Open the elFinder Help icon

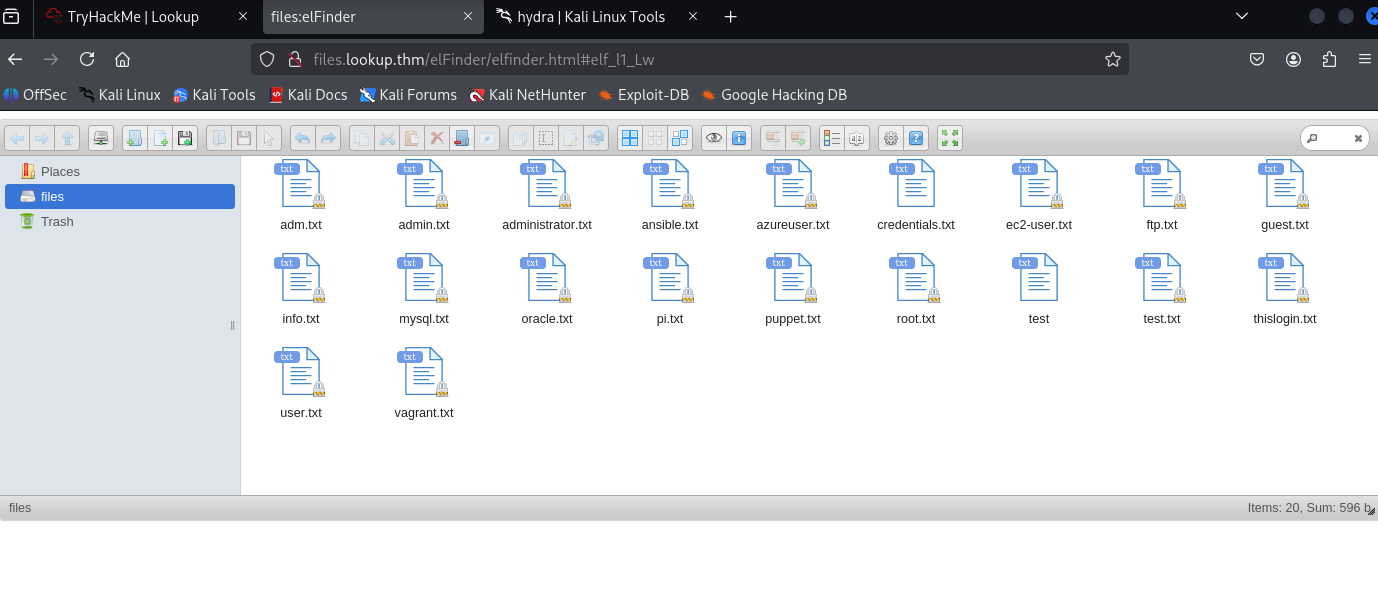(916, 138)
